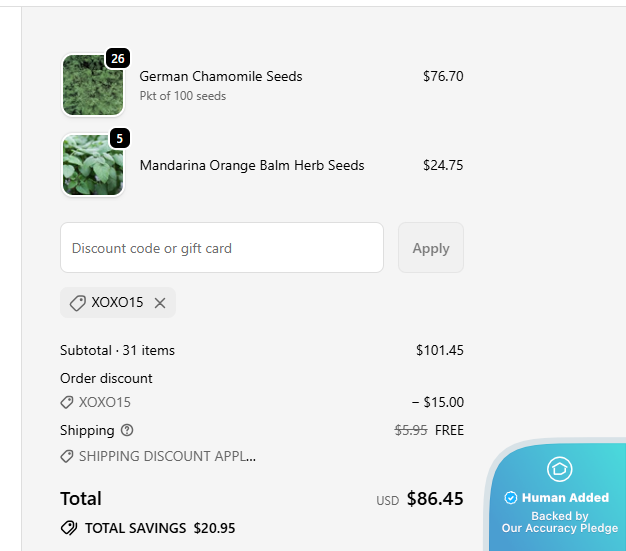Image resolution: width=626 pixels, height=551 pixels.
Task: Click the $86.45 total amount
Action: coord(435,498)
